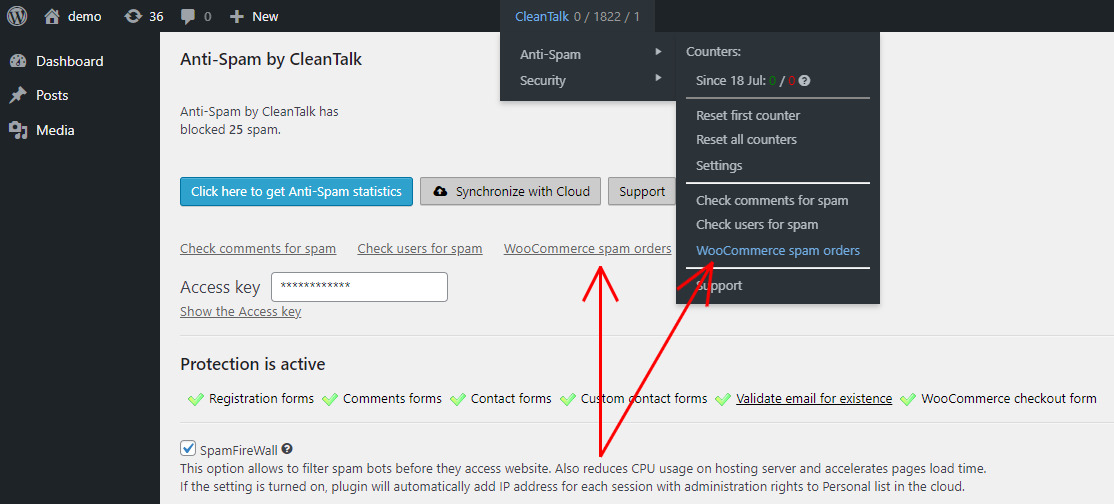
Task: Open Media library in the sidebar
Action: 55,130
